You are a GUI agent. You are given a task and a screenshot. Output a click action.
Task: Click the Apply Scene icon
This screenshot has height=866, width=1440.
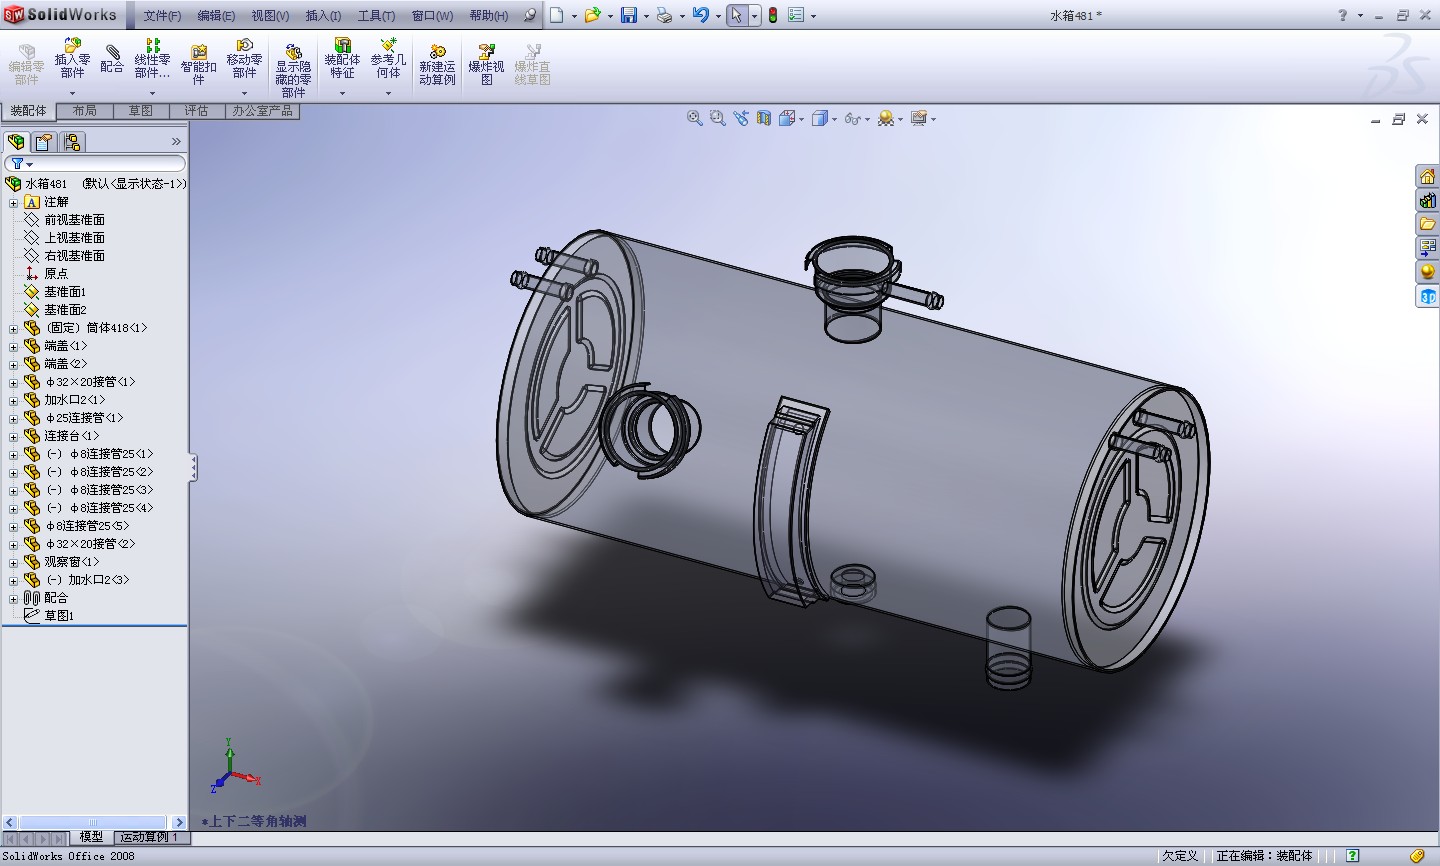point(886,118)
